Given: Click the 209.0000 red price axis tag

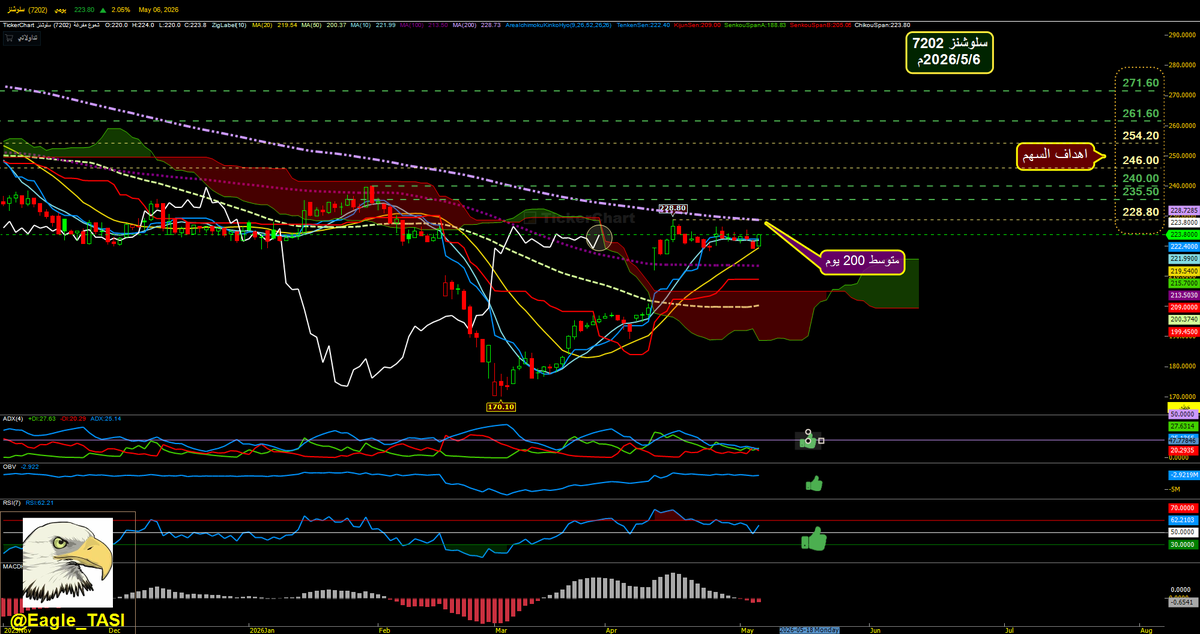Looking at the screenshot, I should click(1184, 307).
